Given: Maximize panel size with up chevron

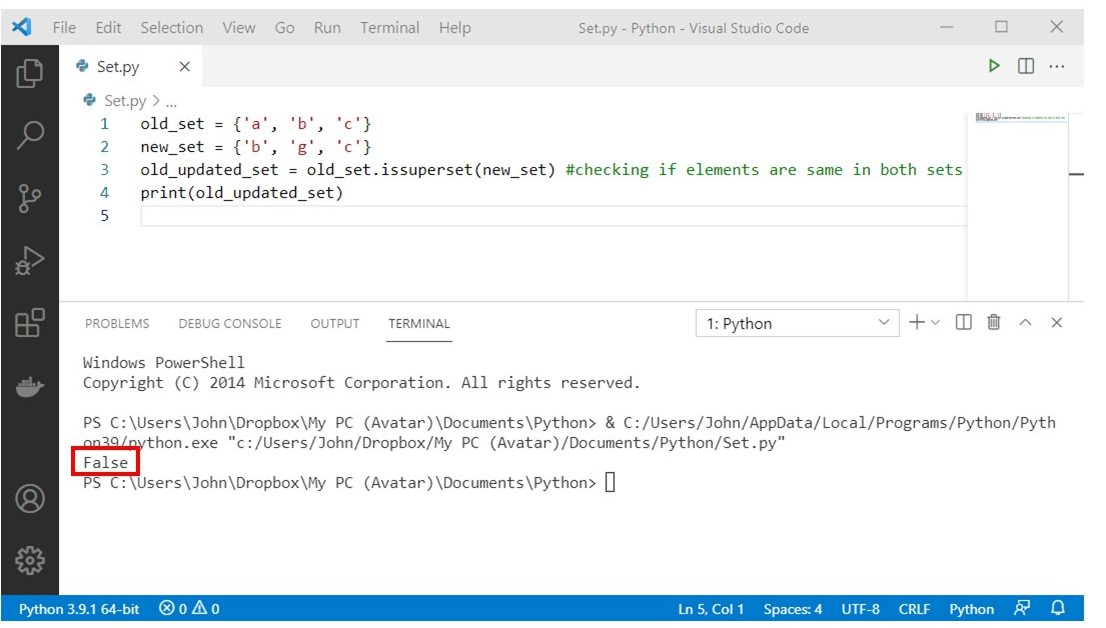Looking at the screenshot, I should click(x=1025, y=322).
